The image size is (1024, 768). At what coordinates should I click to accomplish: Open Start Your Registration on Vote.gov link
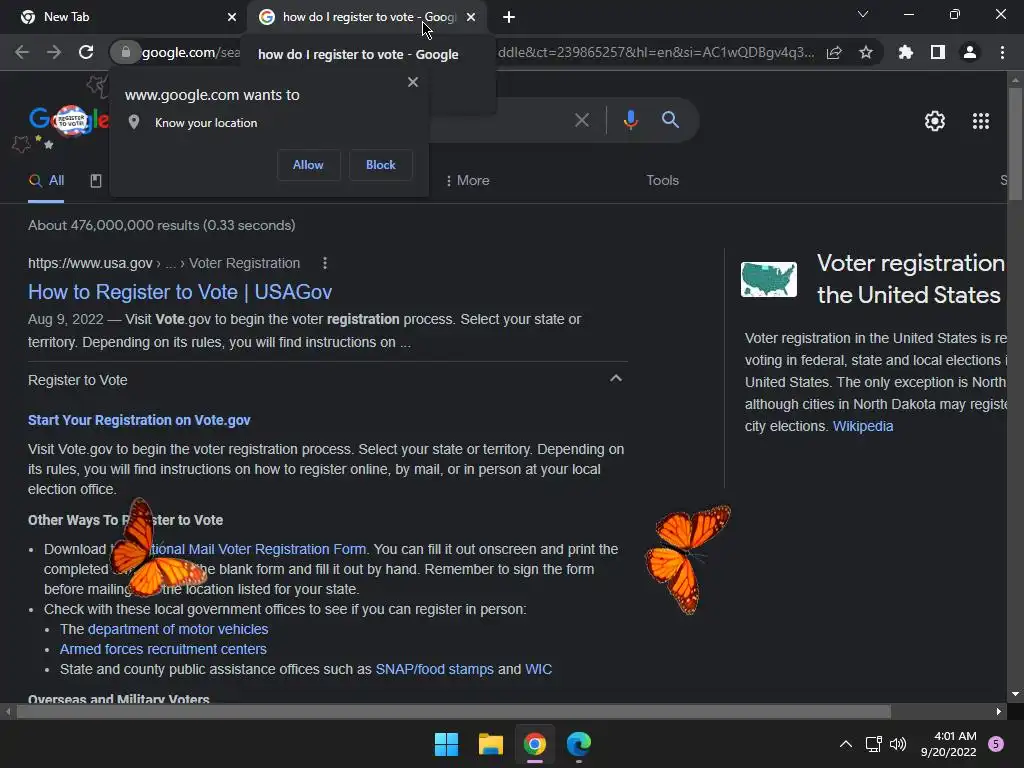(x=139, y=421)
